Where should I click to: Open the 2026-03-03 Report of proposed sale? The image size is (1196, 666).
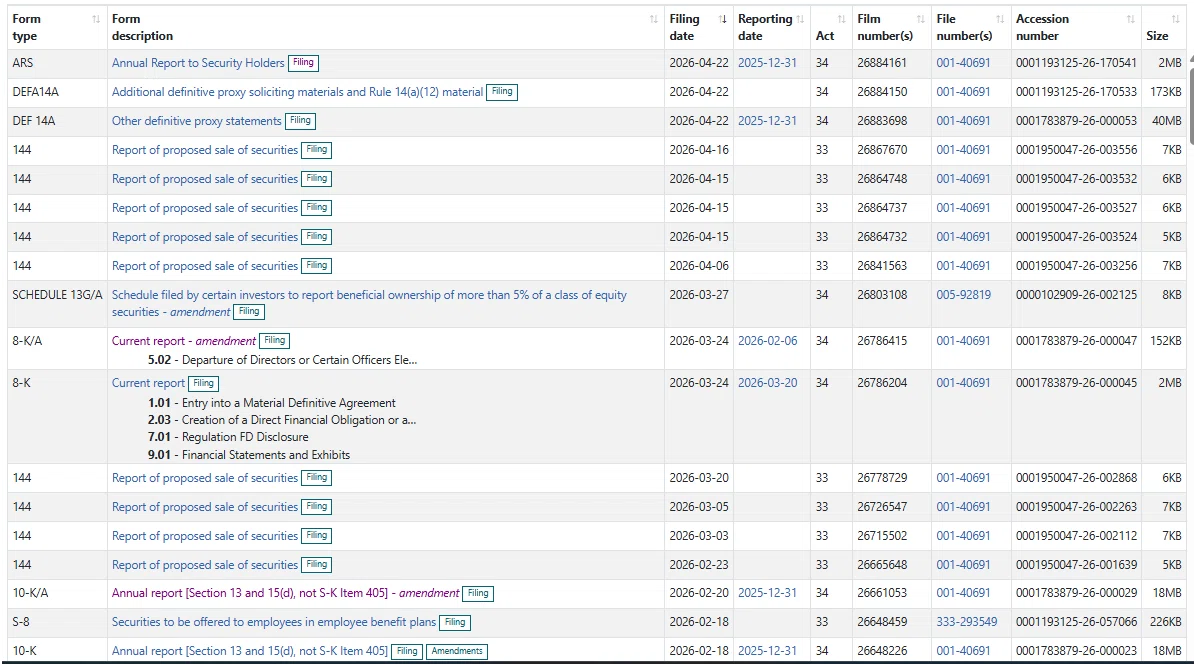[204, 536]
